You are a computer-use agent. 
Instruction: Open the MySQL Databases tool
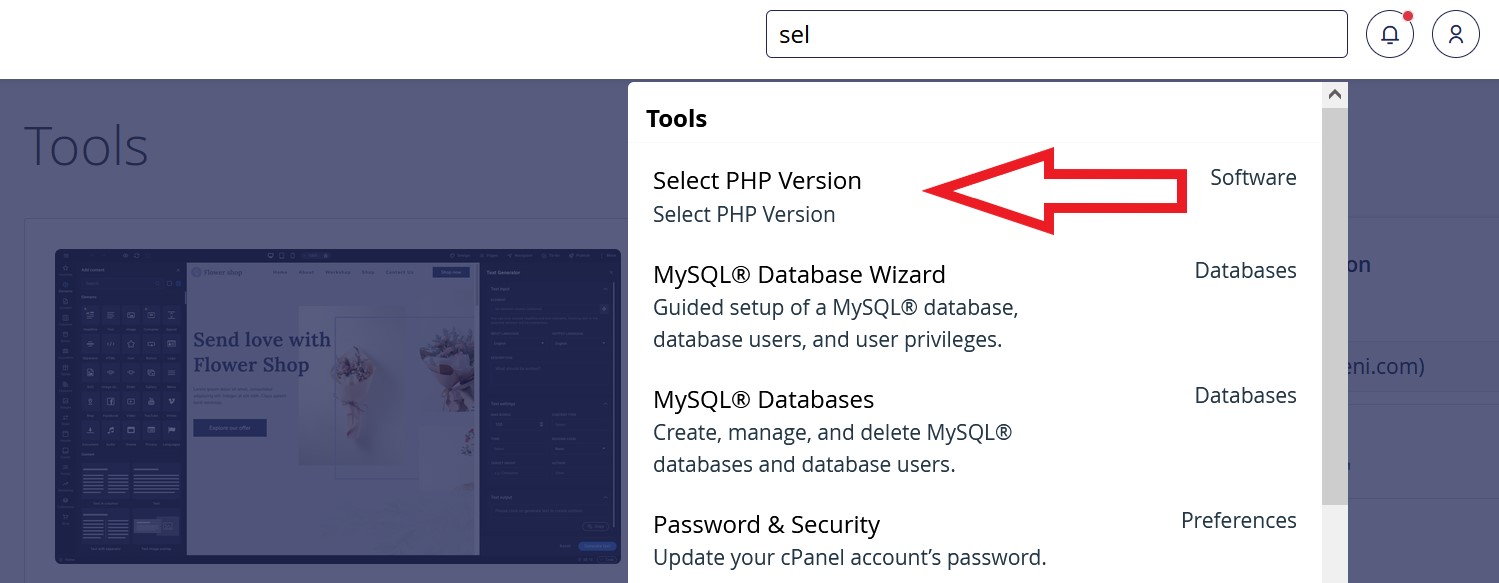764,399
